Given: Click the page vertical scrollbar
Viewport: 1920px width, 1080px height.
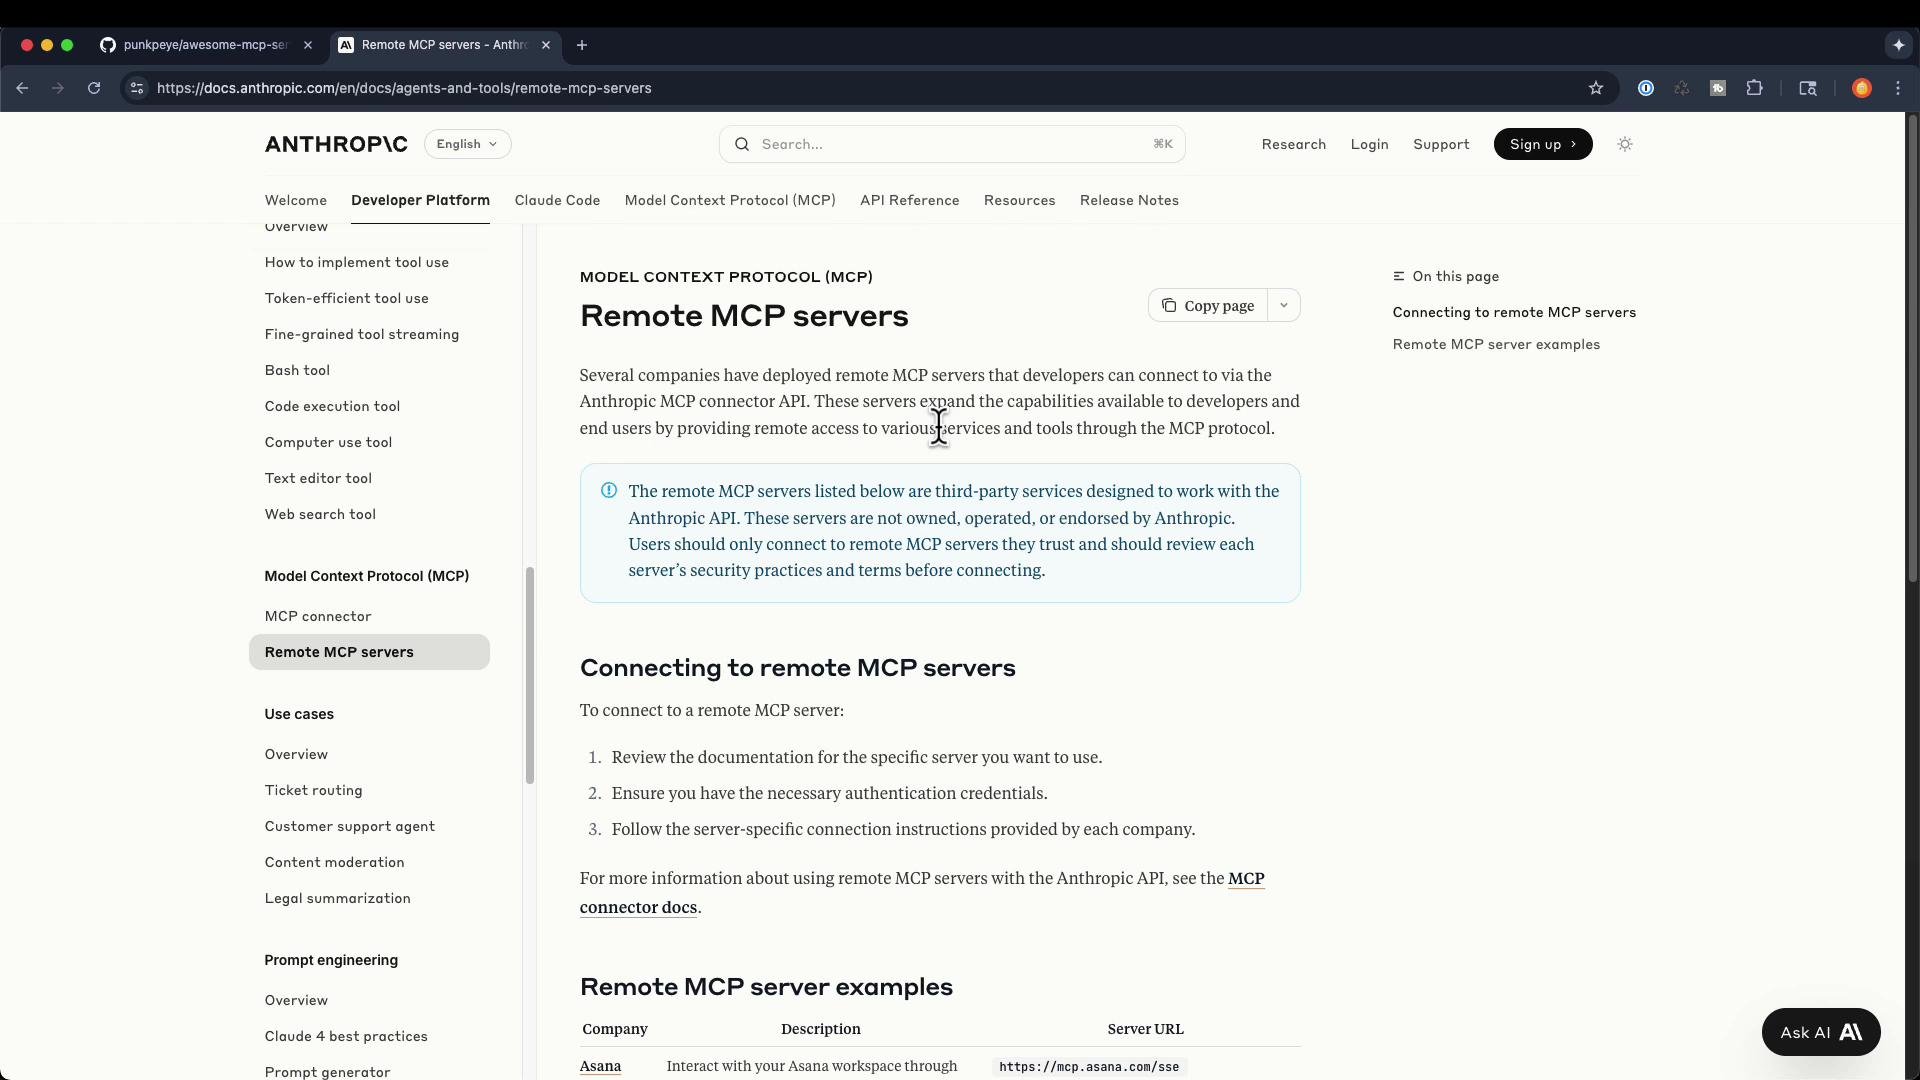Looking at the screenshot, I should pyautogui.click(x=1912, y=348).
